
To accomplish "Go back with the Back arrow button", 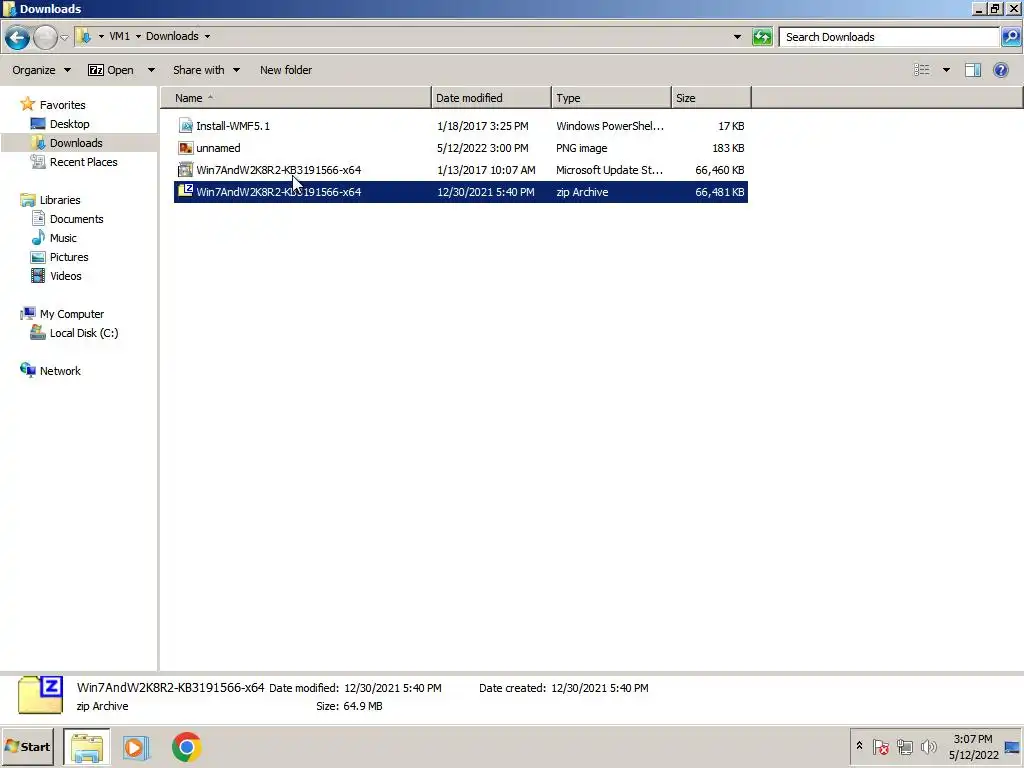I will pyautogui.click(x=18, y=37).
